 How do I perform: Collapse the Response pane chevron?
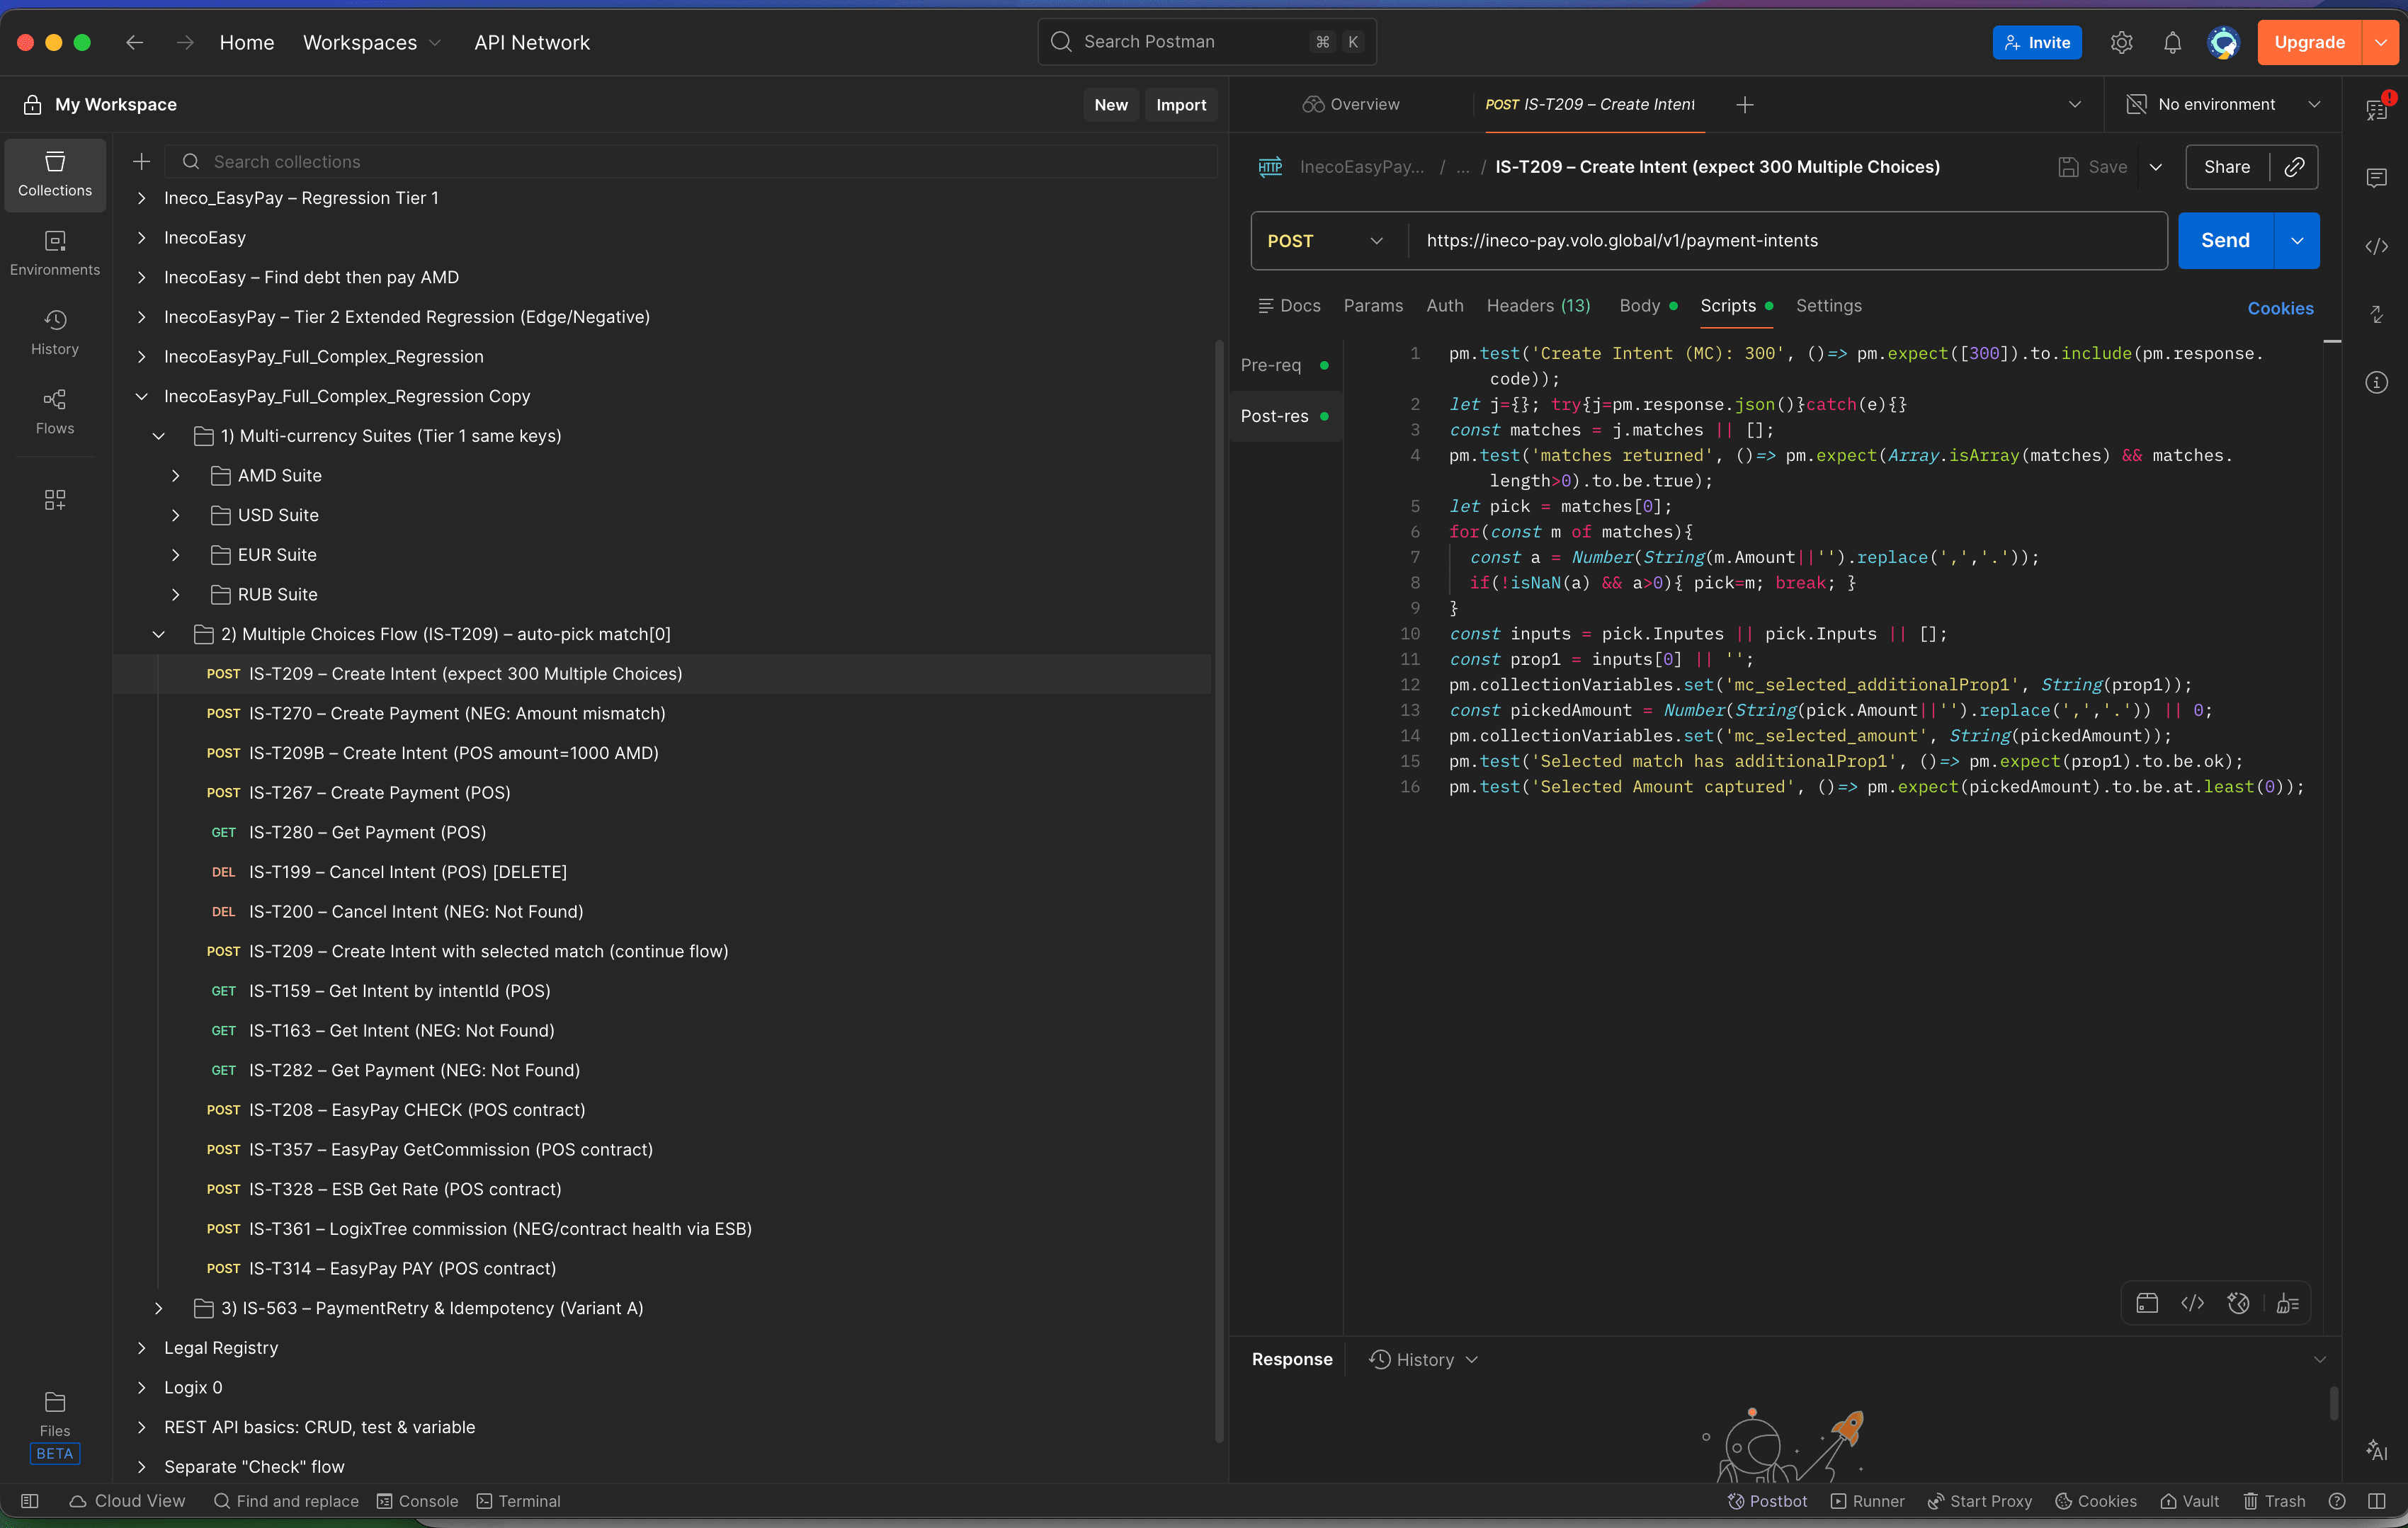click(2319, 1359)
